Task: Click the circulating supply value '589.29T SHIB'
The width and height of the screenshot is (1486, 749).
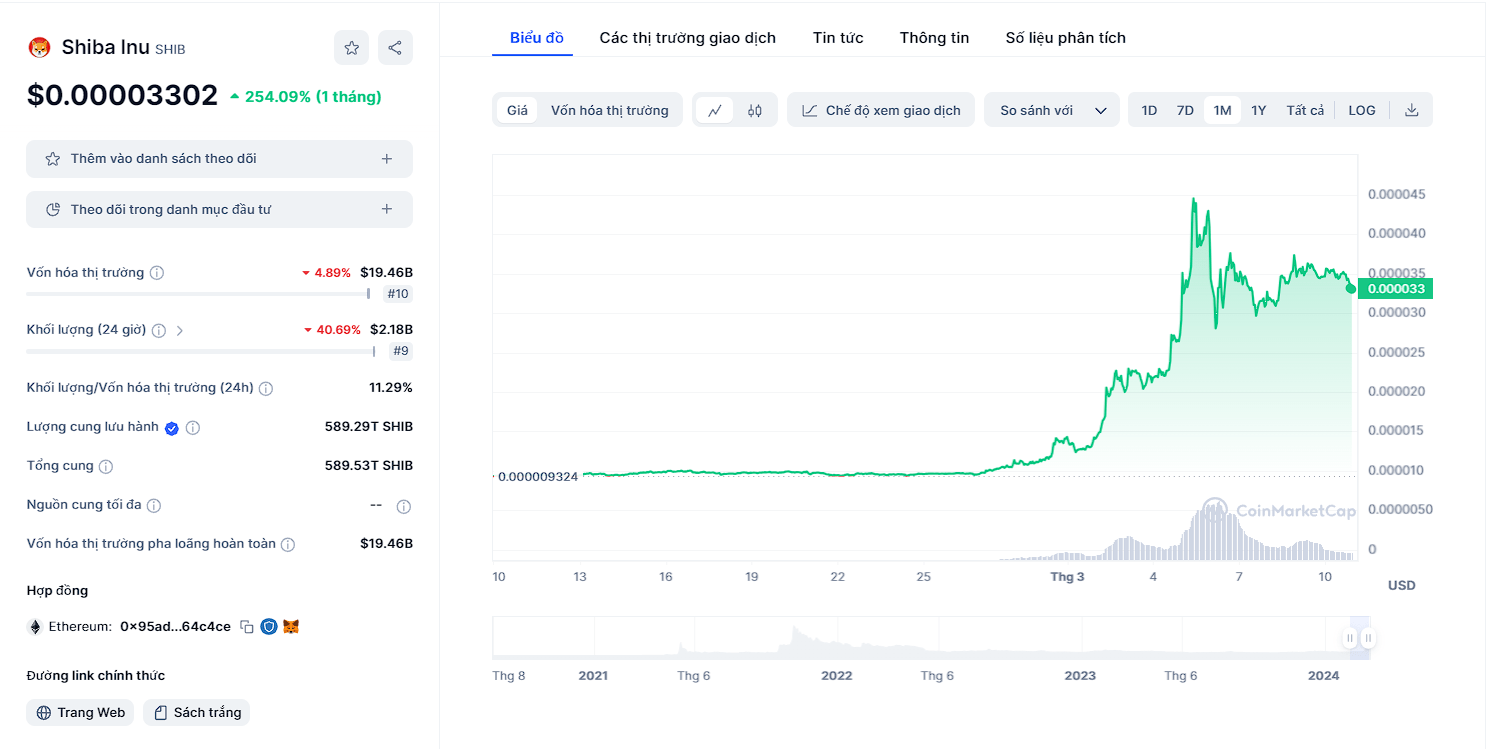Action: (x=369, y=427)
